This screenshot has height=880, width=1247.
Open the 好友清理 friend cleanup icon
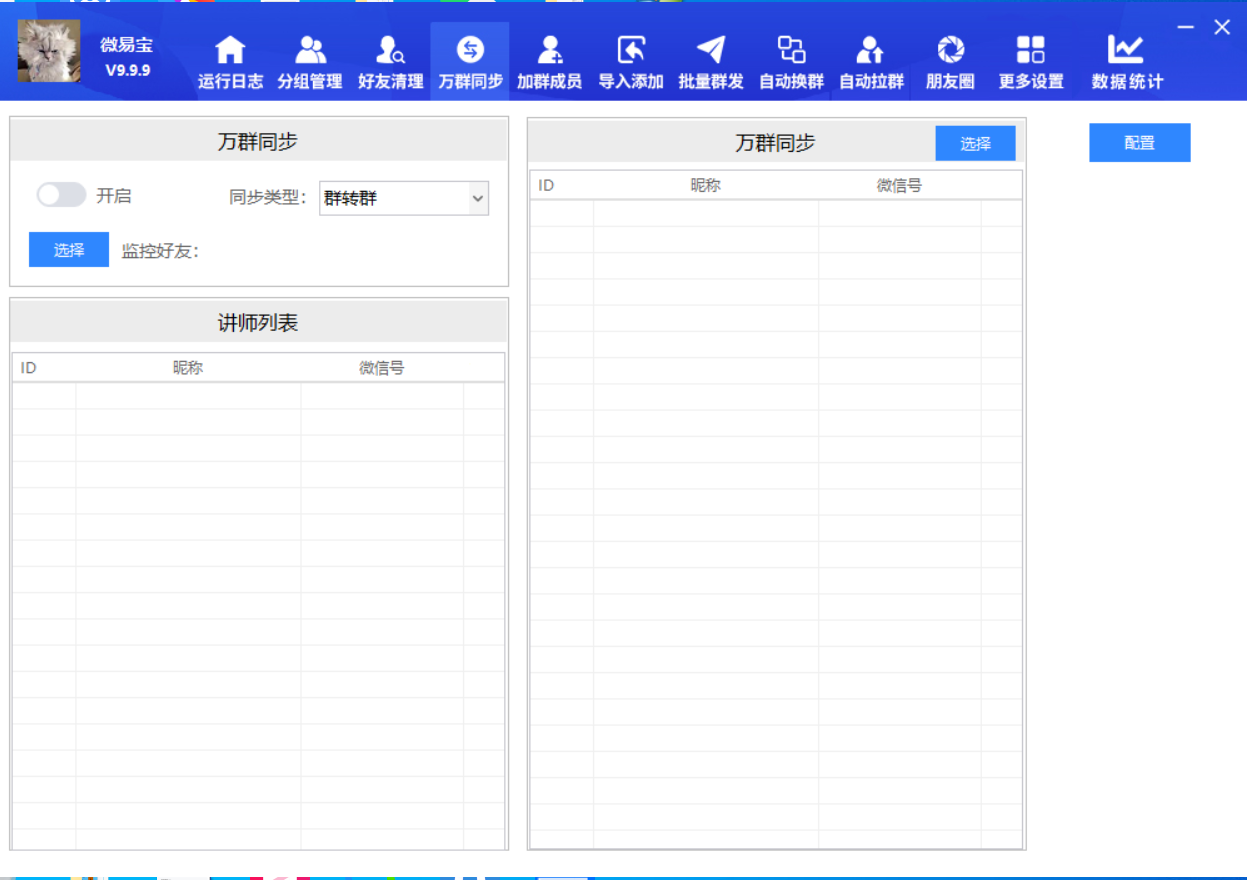tap(390, 50)
